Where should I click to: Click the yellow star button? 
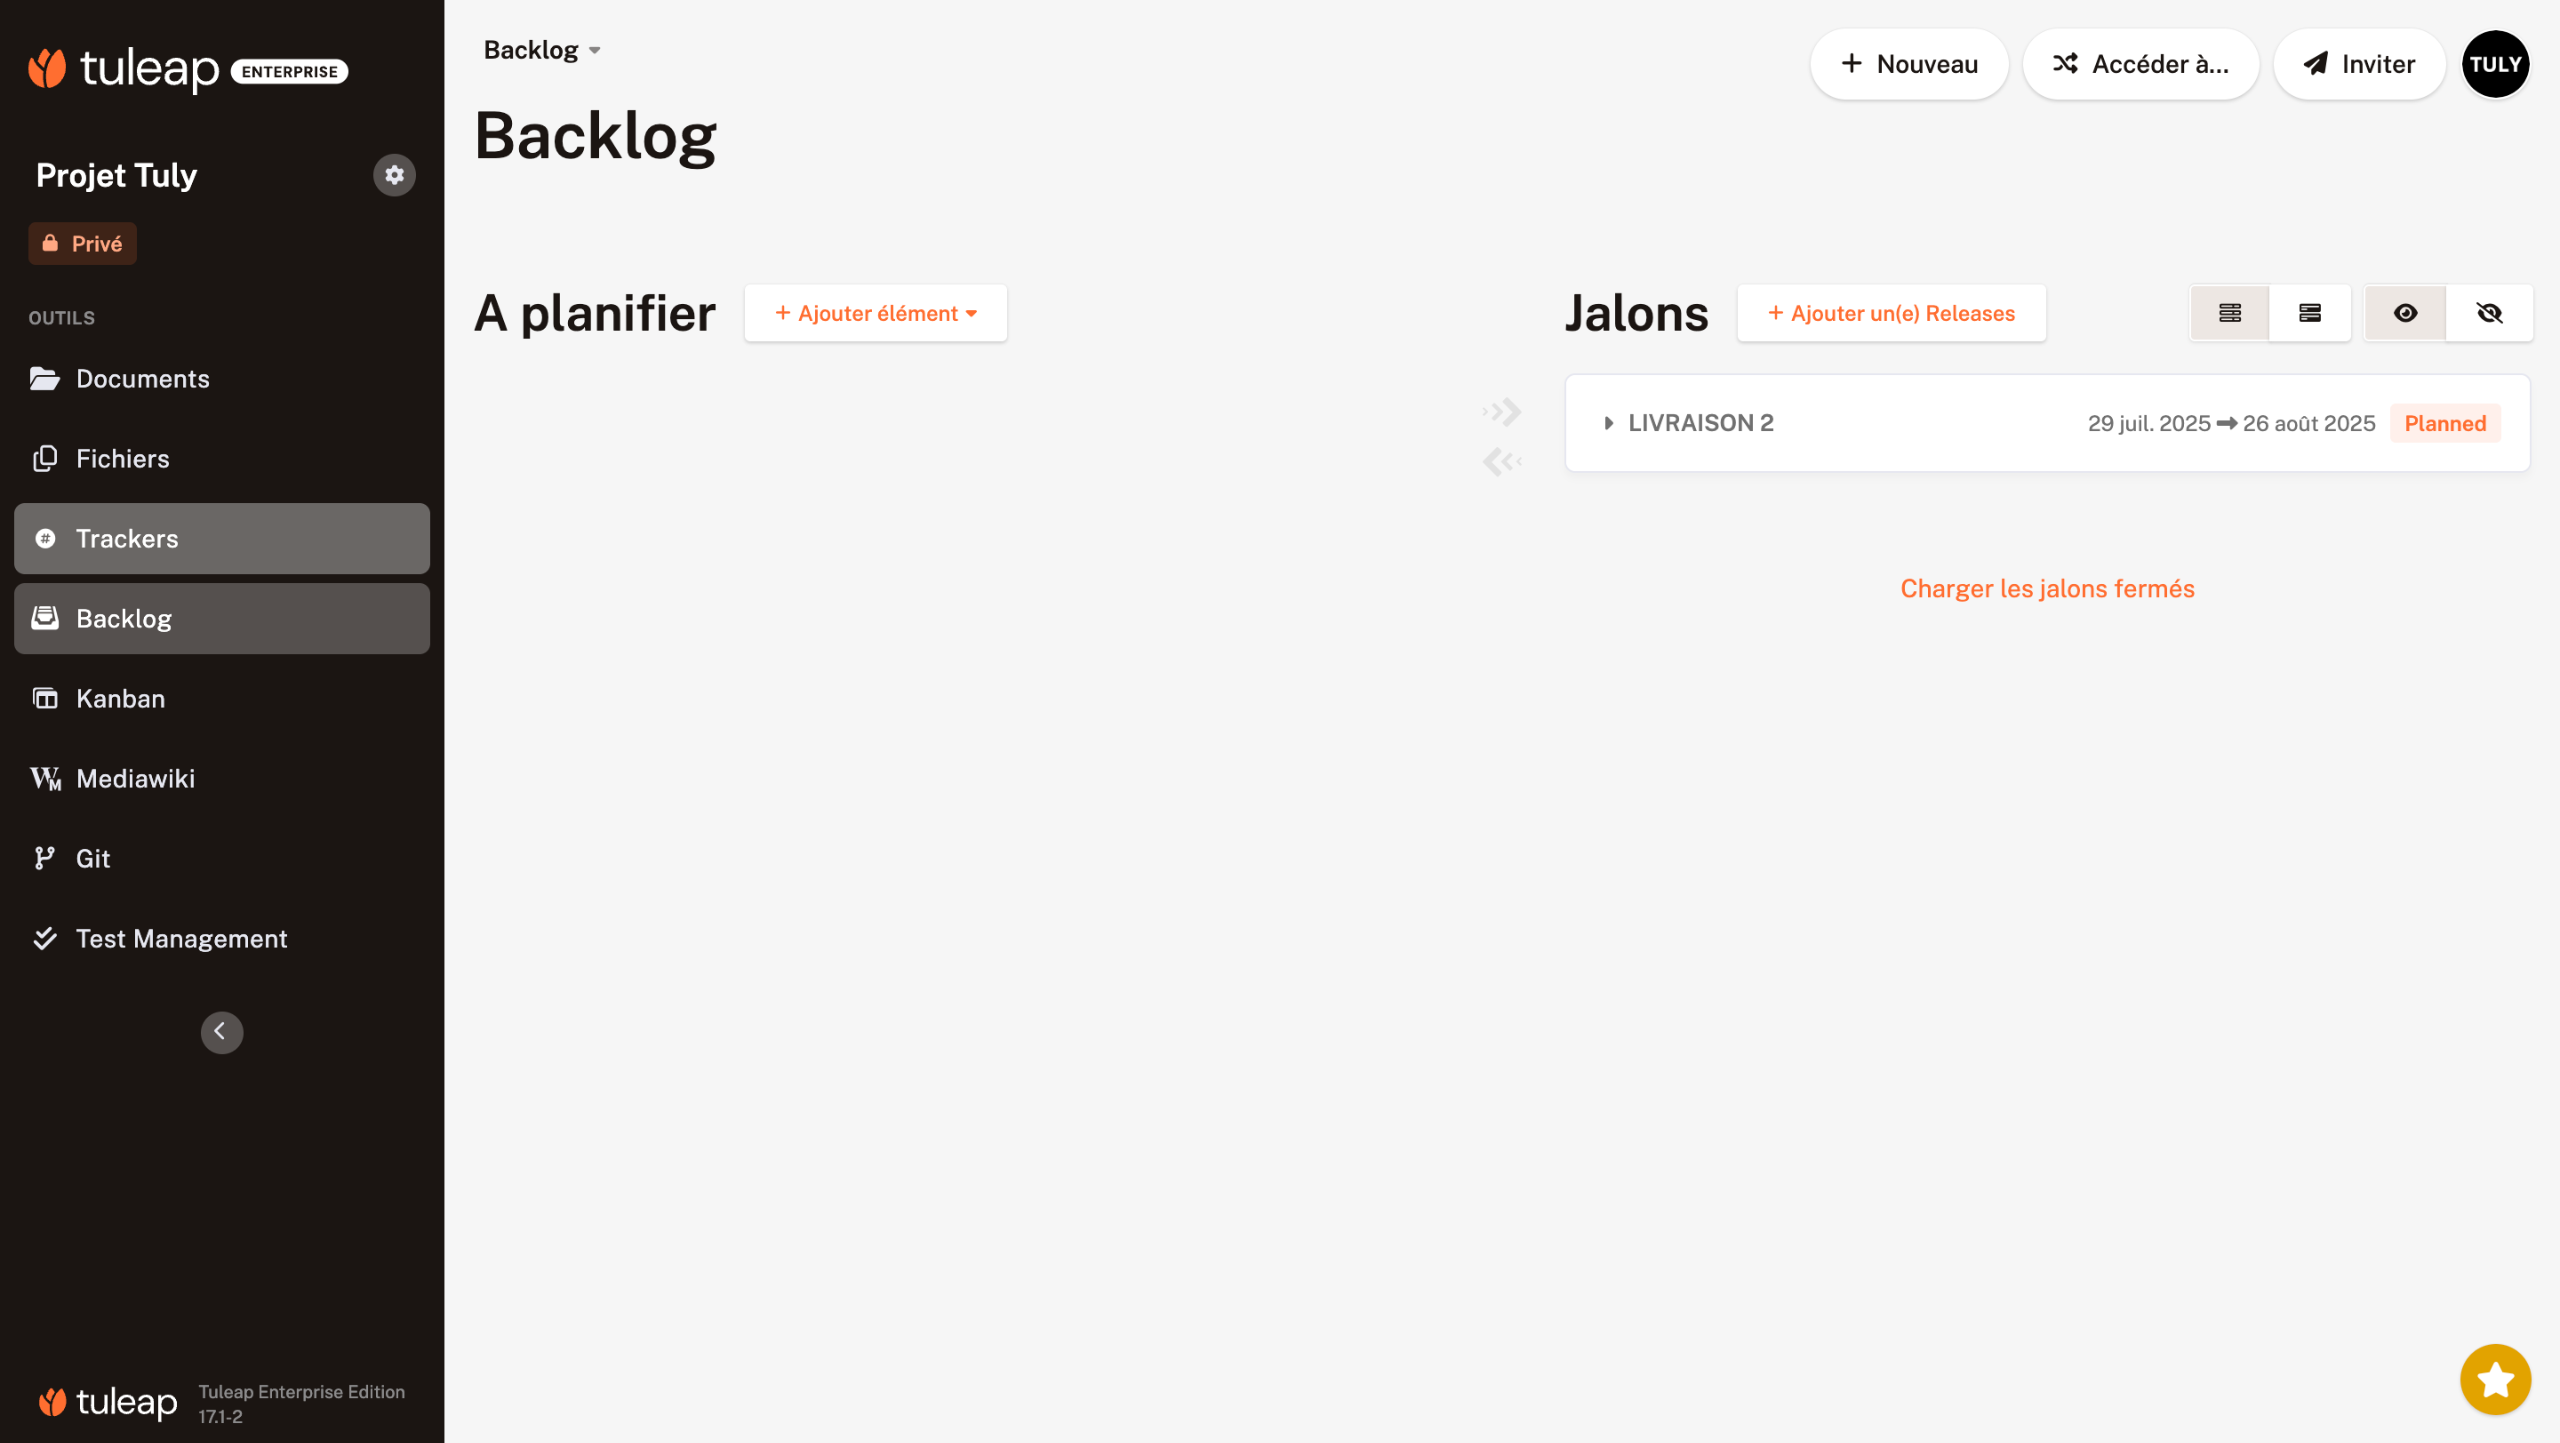(2494, 1379)
